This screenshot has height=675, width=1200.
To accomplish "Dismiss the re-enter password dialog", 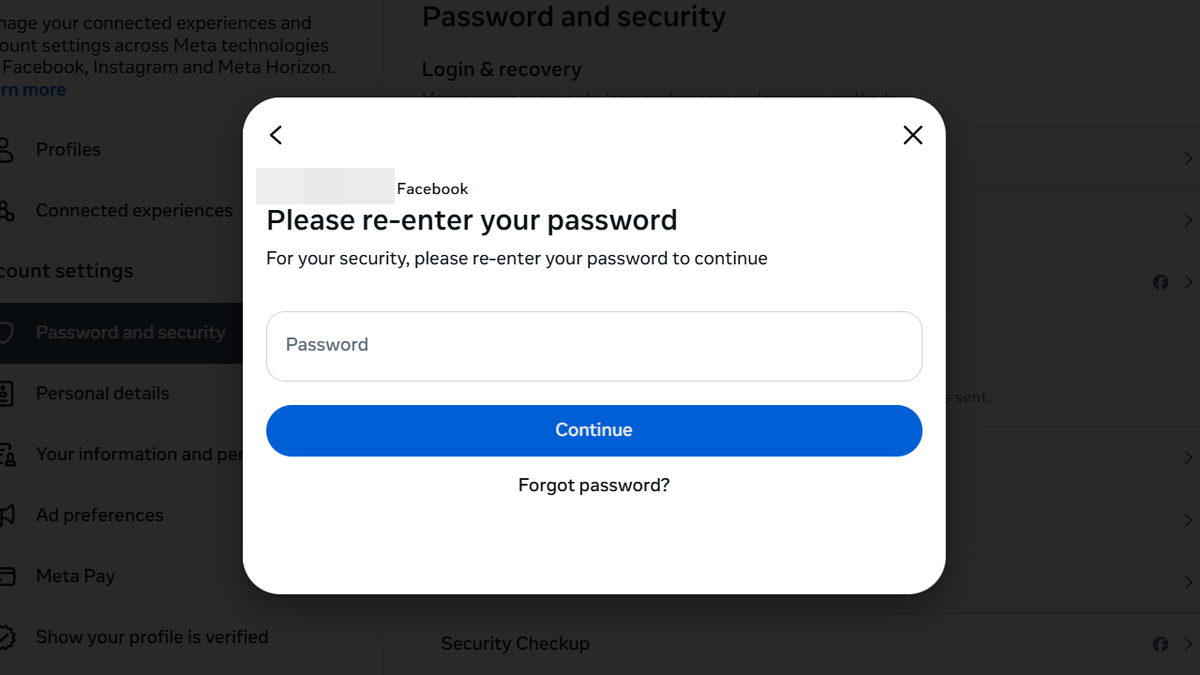I will 912,134.
